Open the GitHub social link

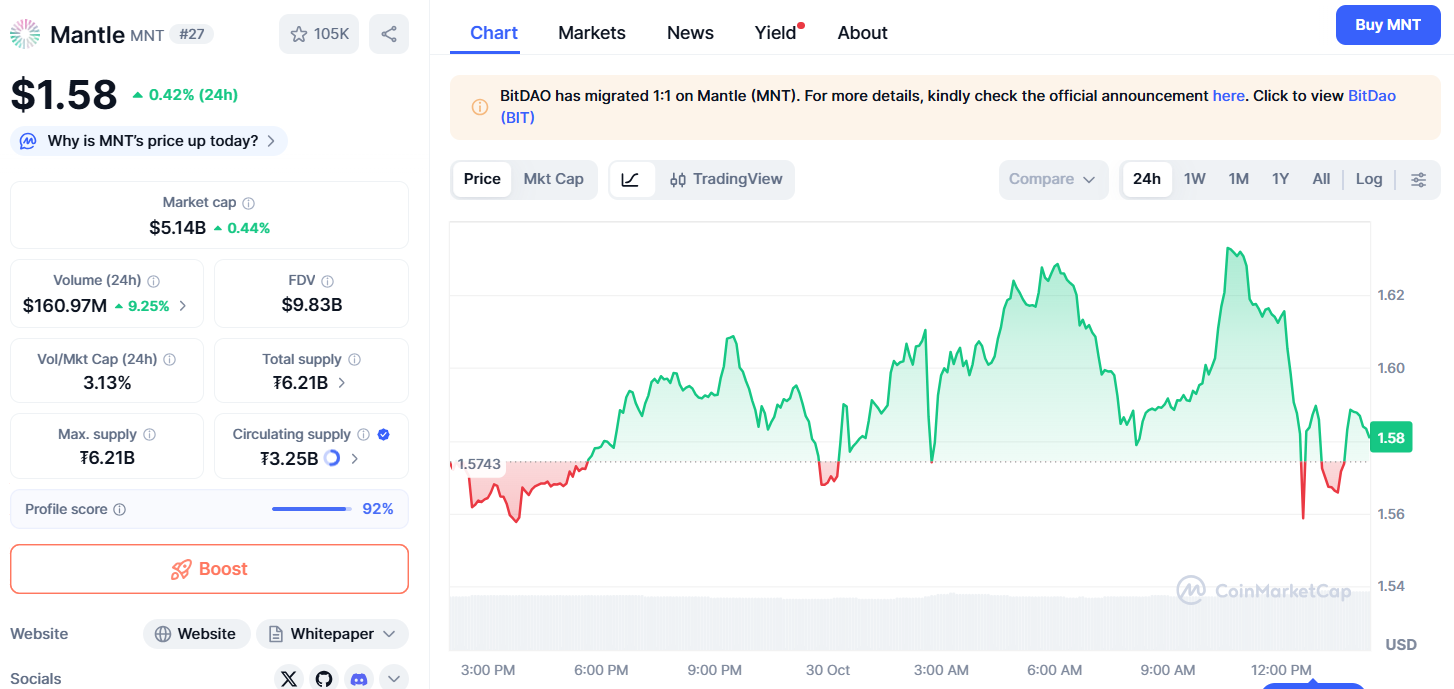point(324,679)
